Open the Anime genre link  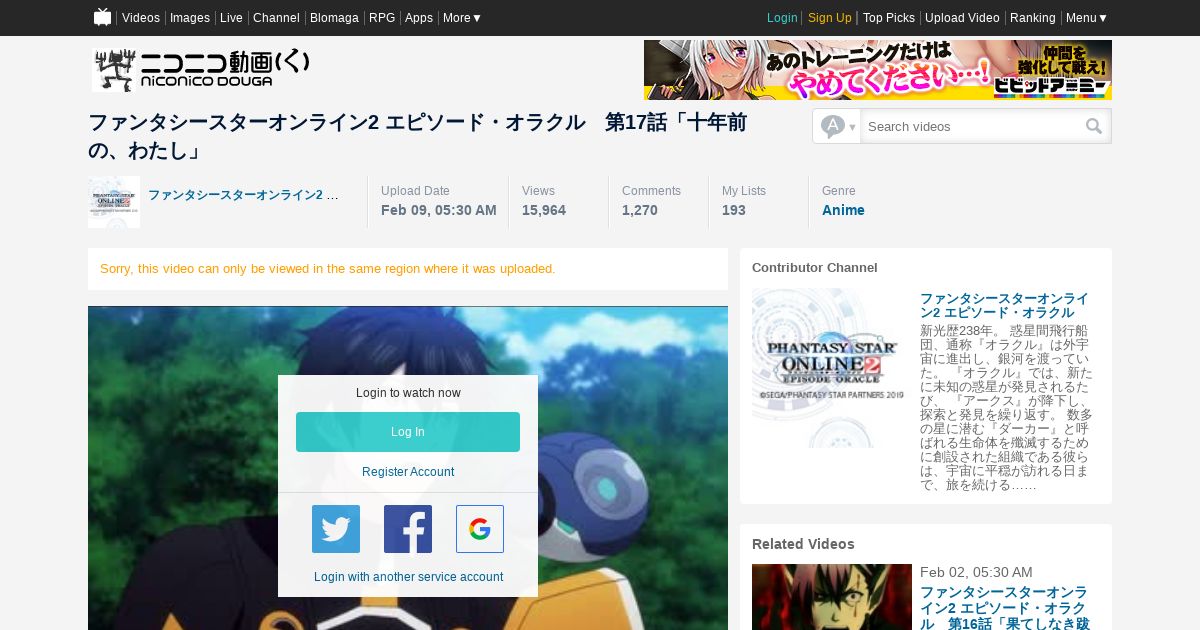point(843,210)
